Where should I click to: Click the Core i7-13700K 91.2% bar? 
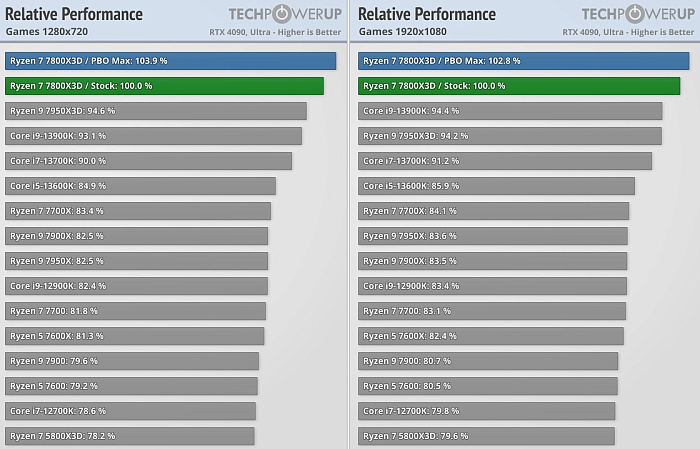click(x=505, y=161)
